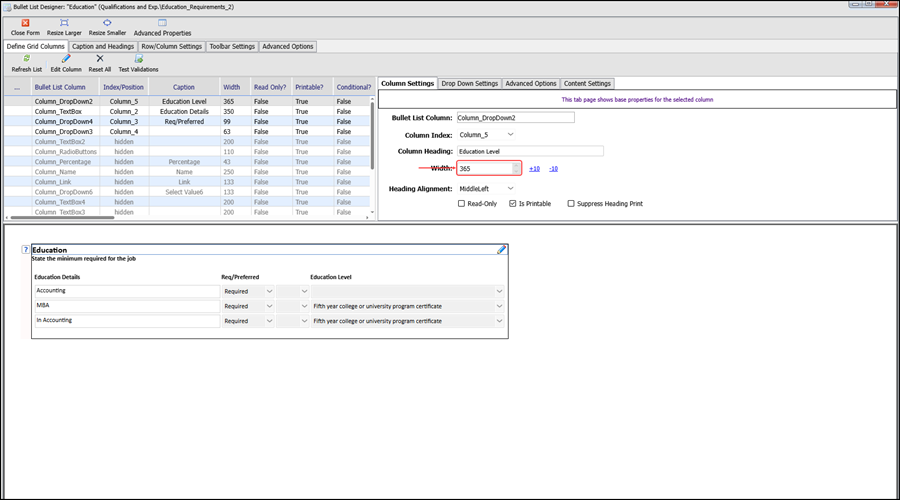Open the Row/Column Settings tab
Viewport: 900px width, 500px height.
172,46
